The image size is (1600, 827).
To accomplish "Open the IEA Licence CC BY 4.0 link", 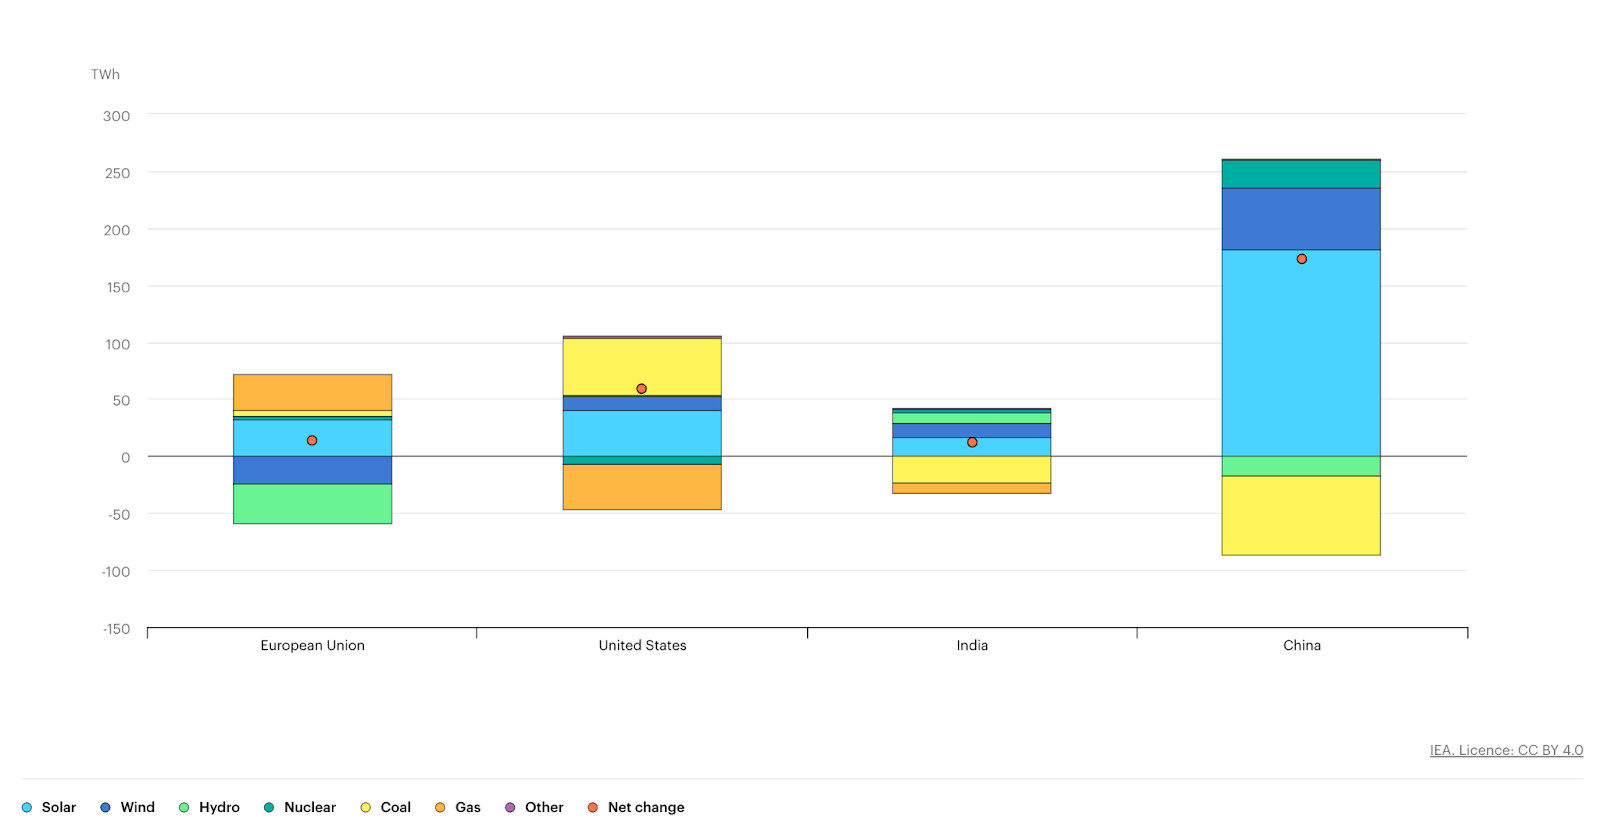I will coord(1506,750).
